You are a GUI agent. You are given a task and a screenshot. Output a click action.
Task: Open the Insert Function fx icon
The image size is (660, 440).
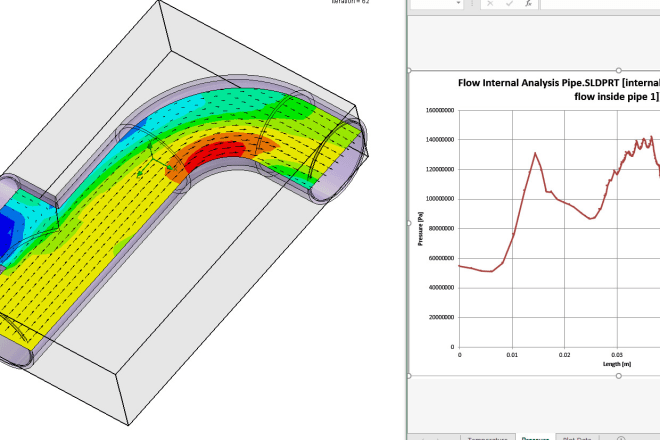528,3
